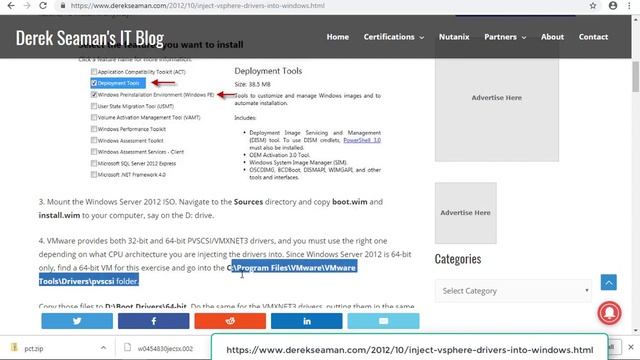
Task: Open the Home menu item
Action: (x=338, y=37)
